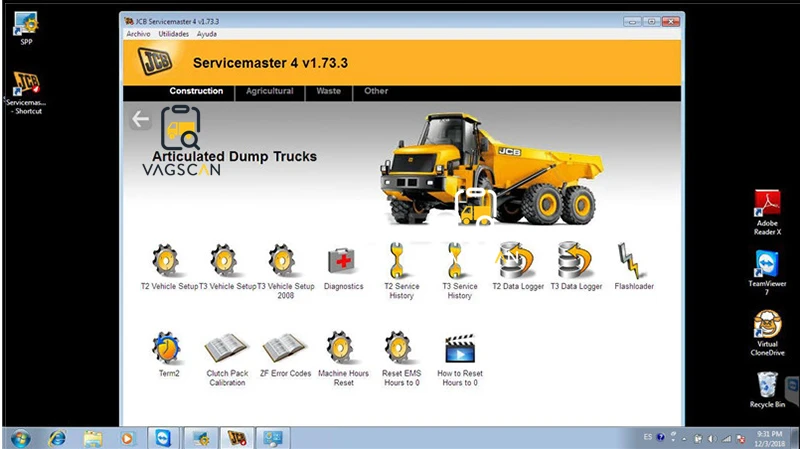Viewport: 800px width, 449px height.
Task: Open Reset EMS Hours to 0
Action: pos(398,348)
